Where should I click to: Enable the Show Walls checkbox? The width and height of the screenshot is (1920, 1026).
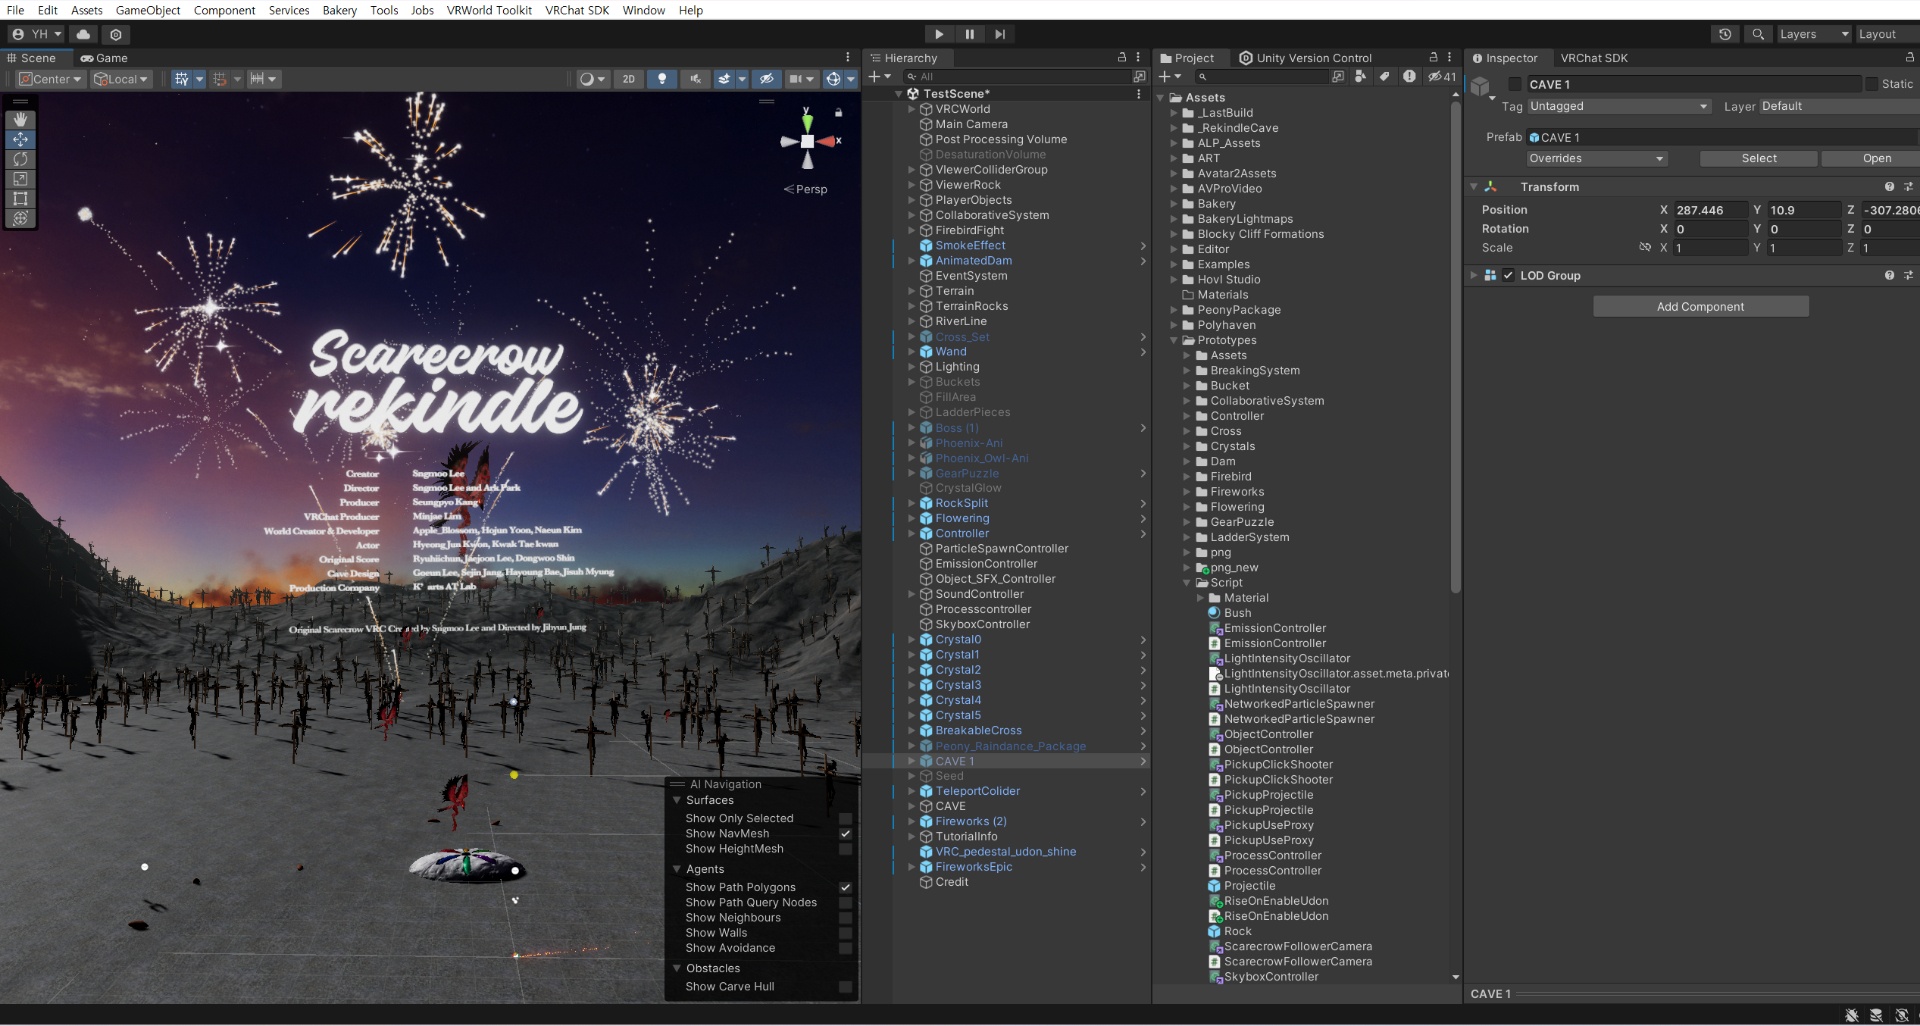click(x=845, y=933)
